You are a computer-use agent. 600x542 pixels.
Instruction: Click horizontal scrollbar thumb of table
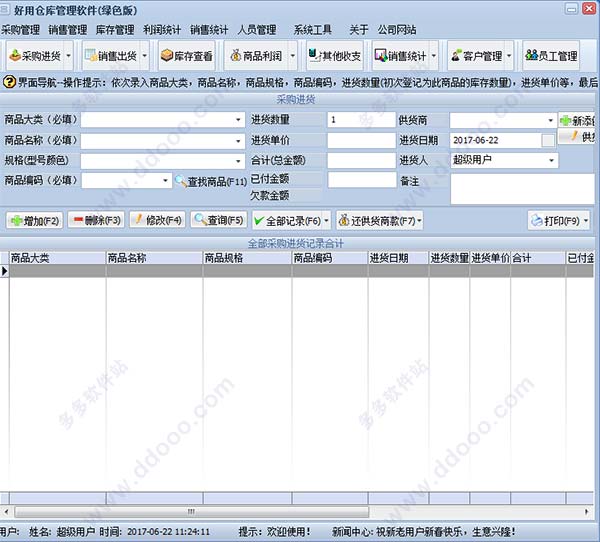(192, 512)
